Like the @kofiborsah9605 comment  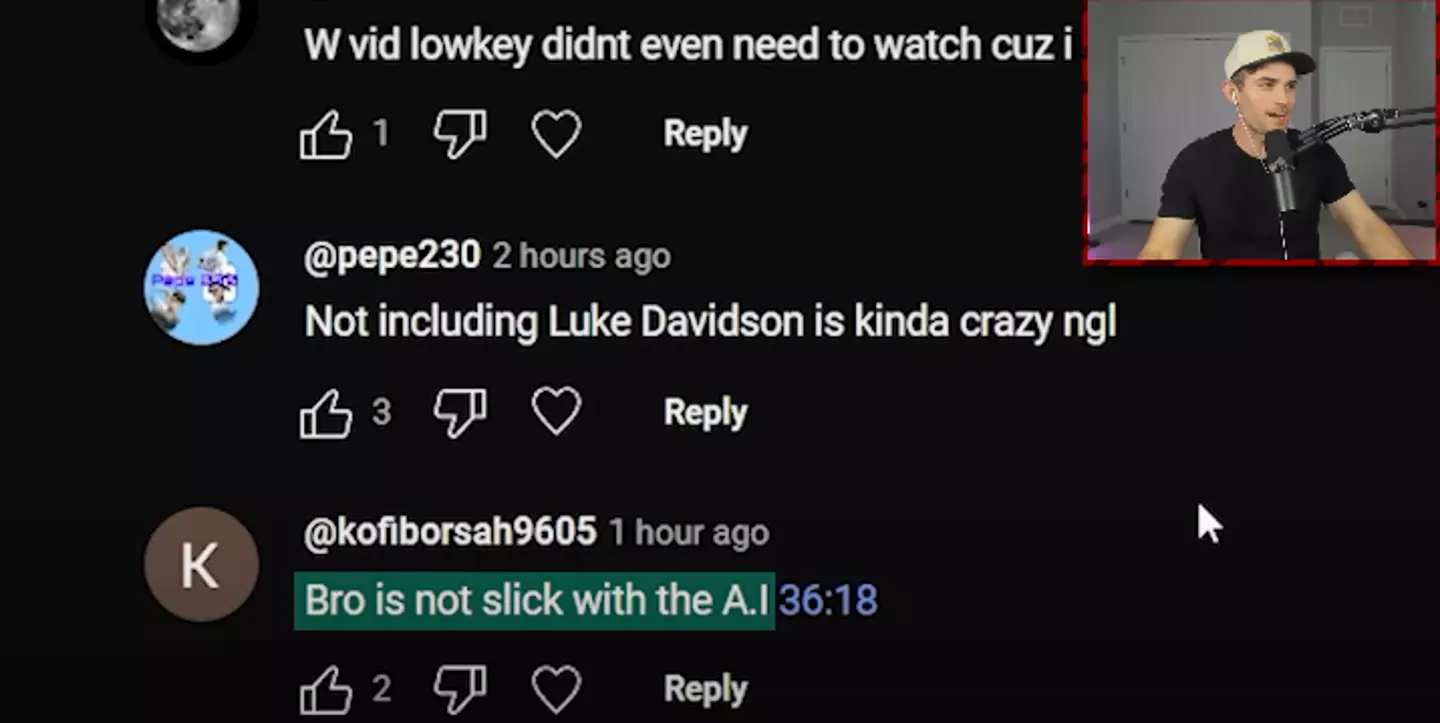(326, 689)
